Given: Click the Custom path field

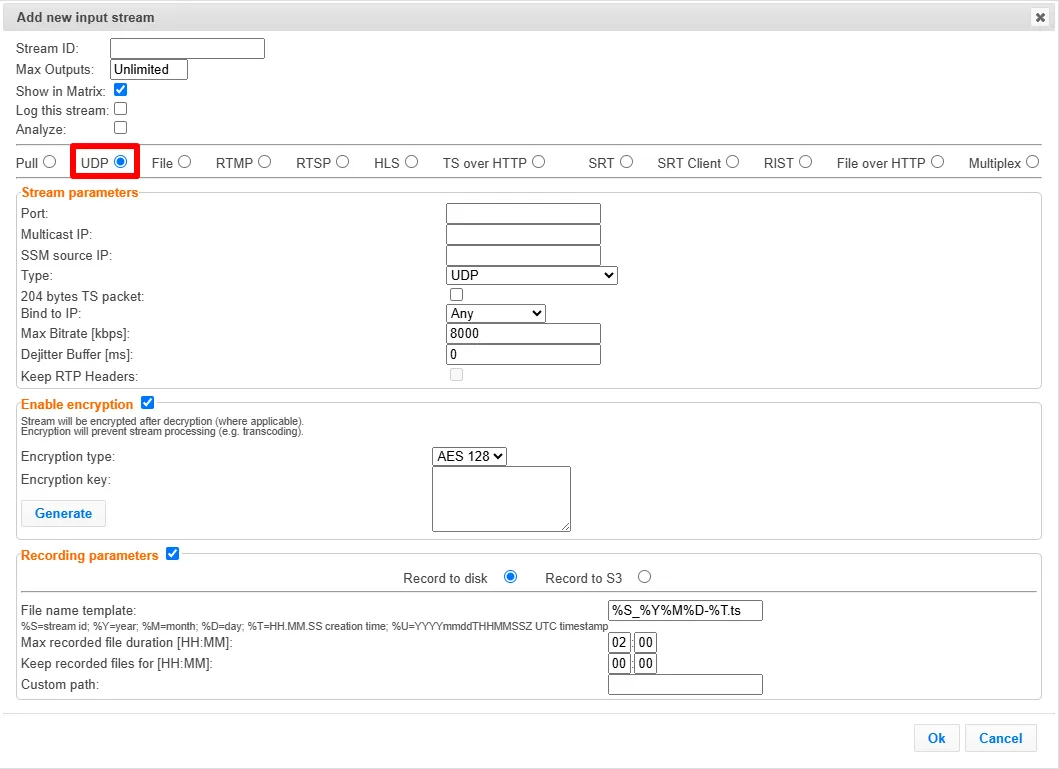Looking at the screenshot, I should click(x=686, y=685).
